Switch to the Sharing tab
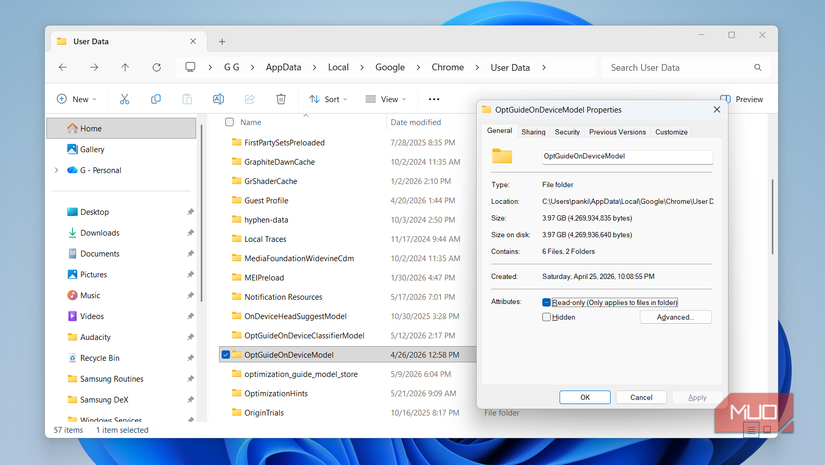The width and height of the screenshot is (825, 465). pyautogui.click(x=533, y=132)
